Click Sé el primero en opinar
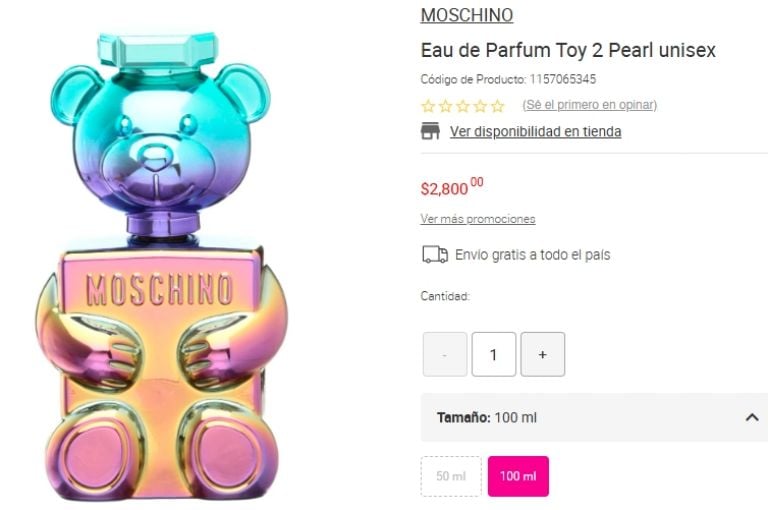768x510 pixels. pos(589,105)
